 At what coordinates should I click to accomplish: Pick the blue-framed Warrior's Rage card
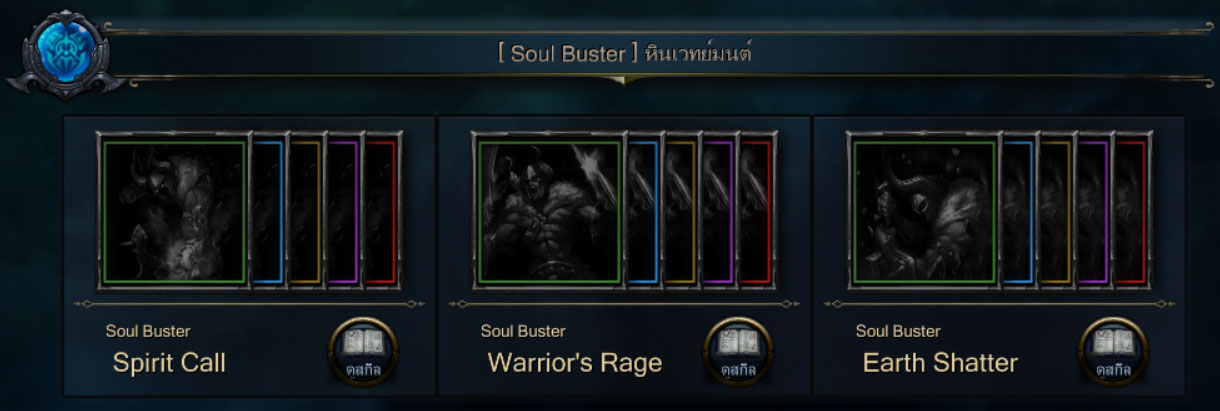click(644, 212)
